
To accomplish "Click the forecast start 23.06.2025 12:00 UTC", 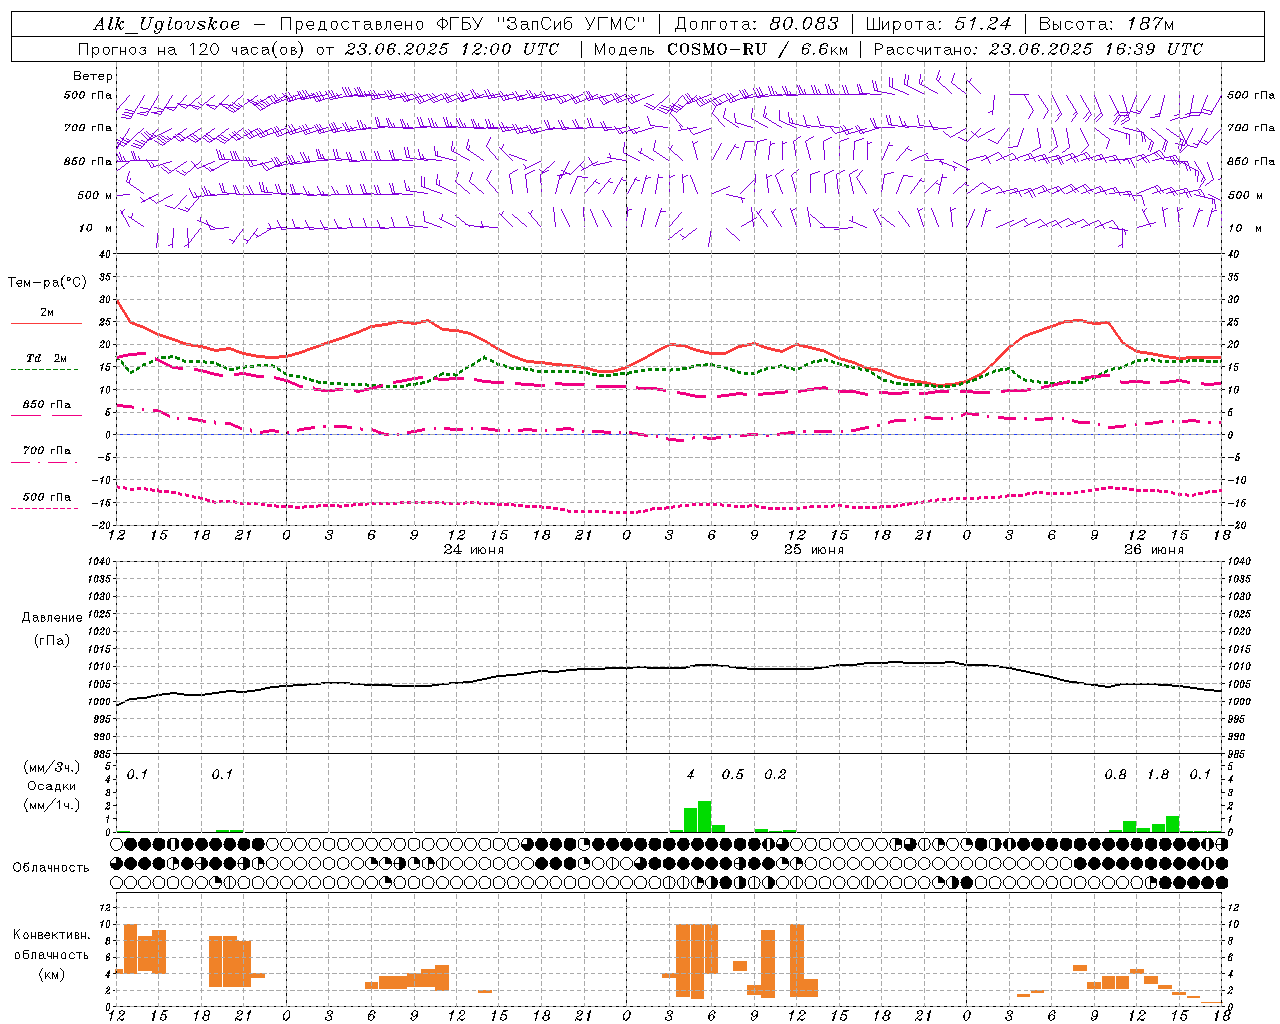I will [x=451, y=49].
